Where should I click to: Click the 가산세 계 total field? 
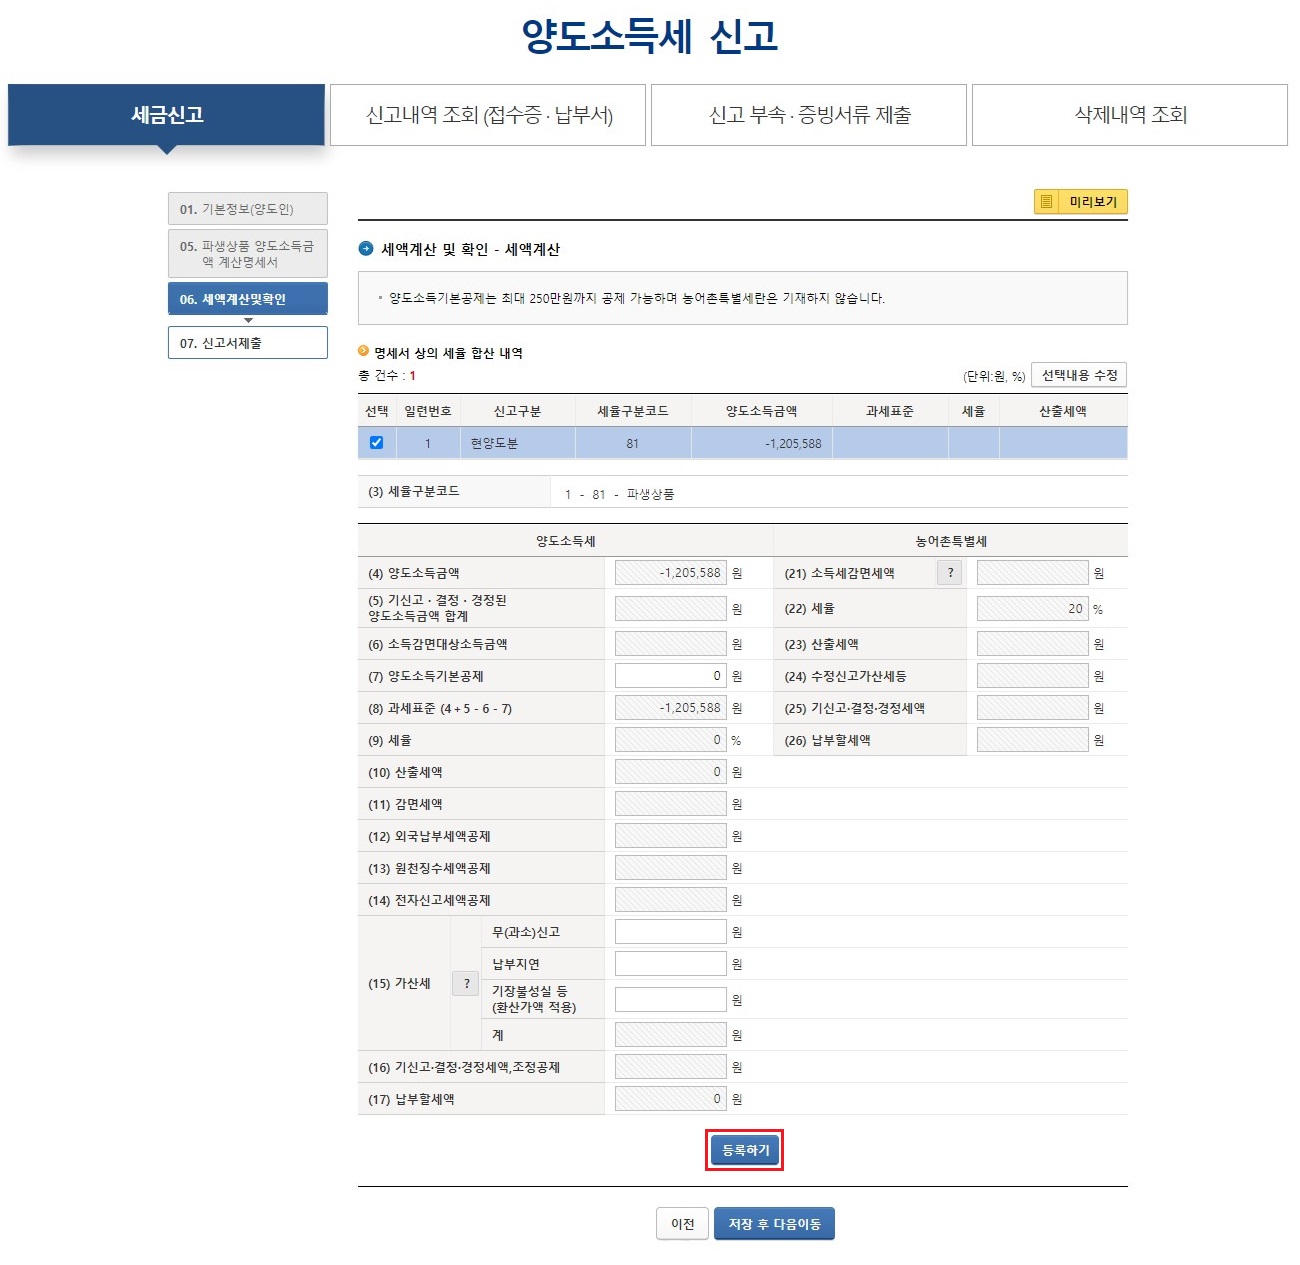(670, 1035)
